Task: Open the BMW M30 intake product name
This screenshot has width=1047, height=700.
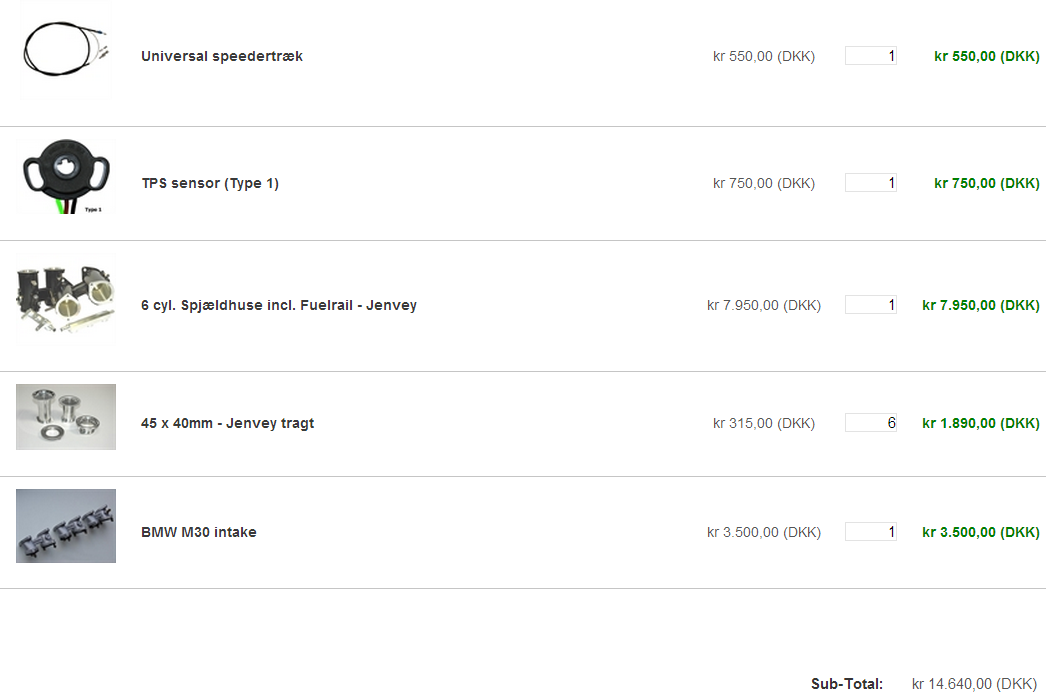Action: [199, 532]
